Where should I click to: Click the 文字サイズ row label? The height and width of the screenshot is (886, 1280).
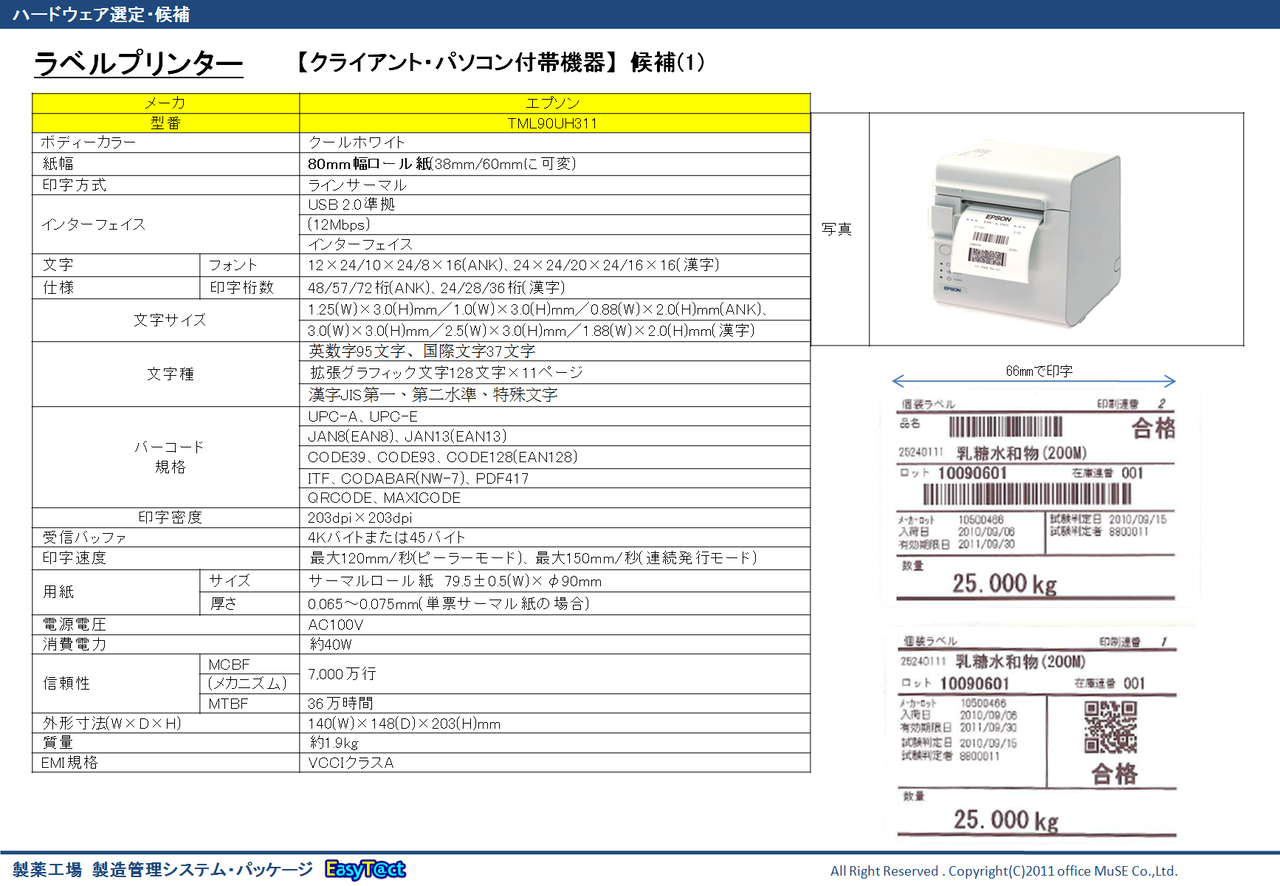170,320
